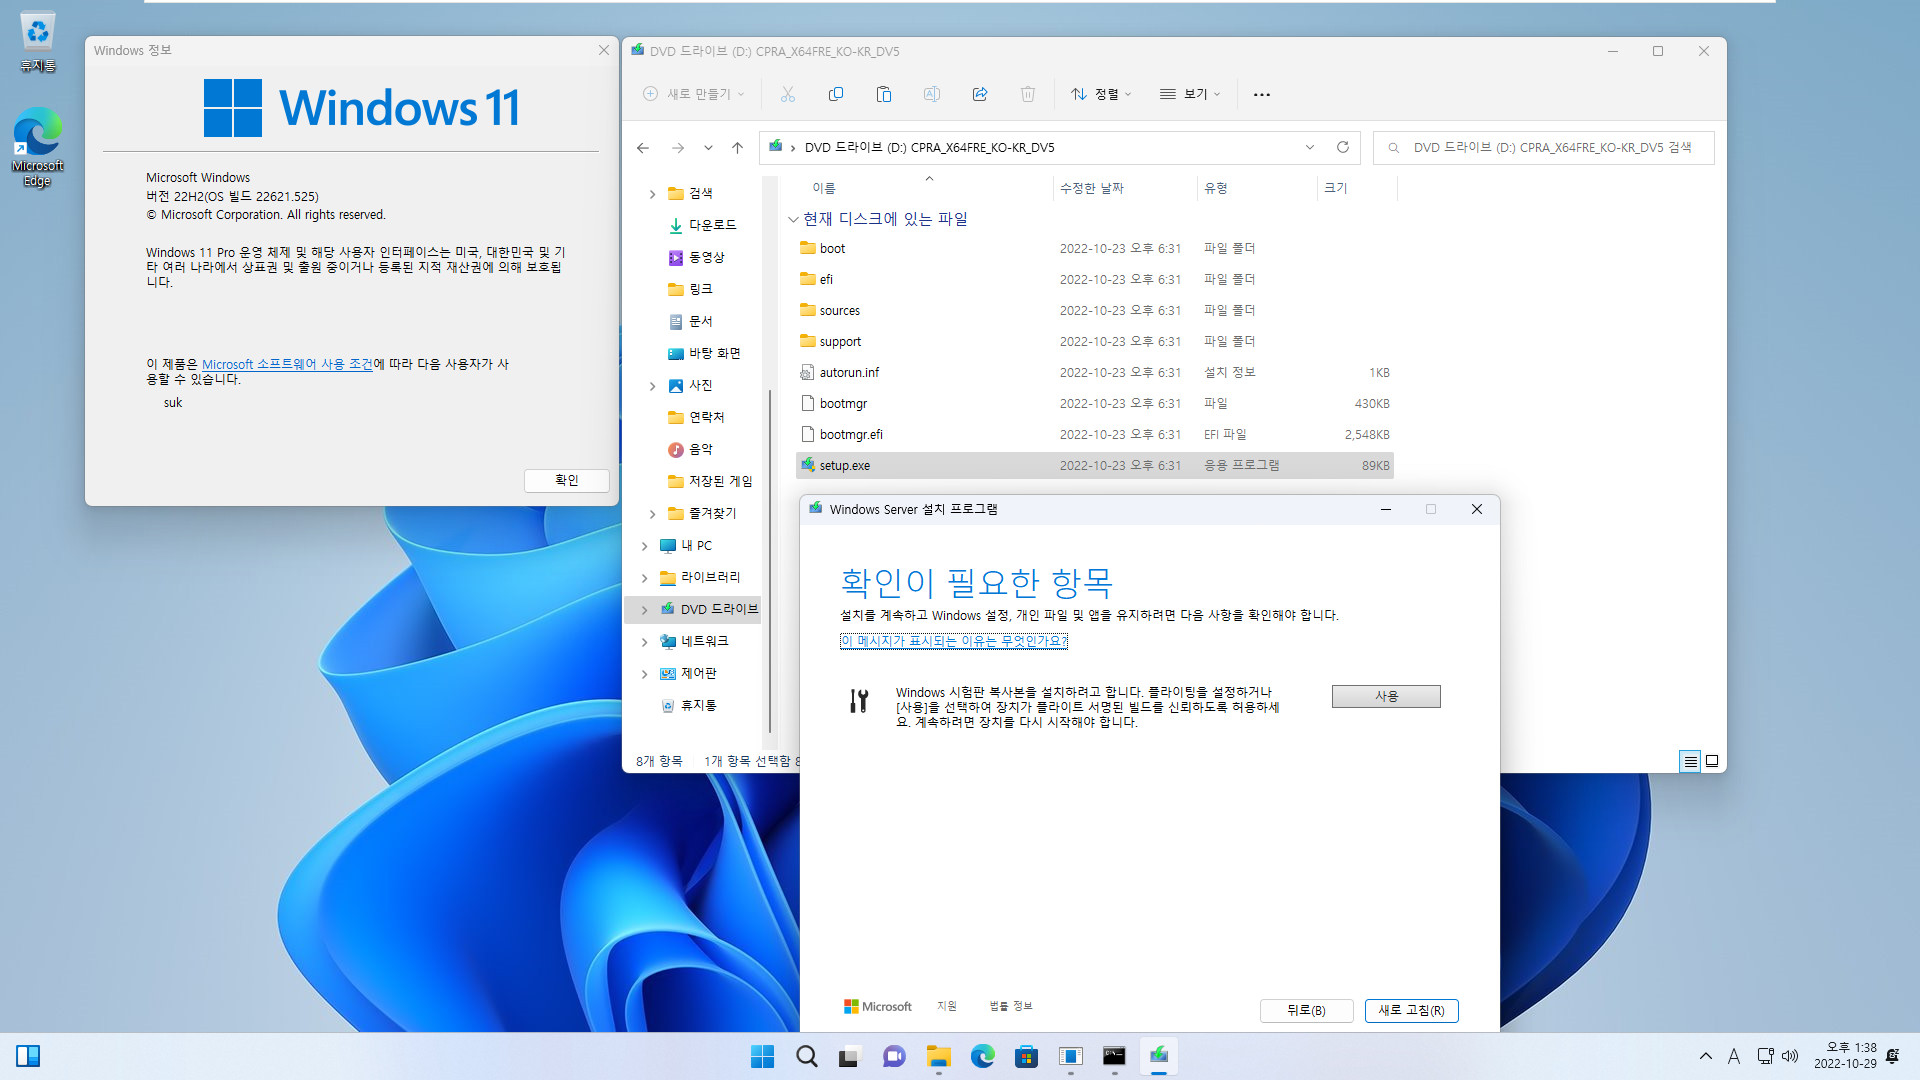
Task: Open the Recycle Bin desktop icon
Action: point(38,42)
